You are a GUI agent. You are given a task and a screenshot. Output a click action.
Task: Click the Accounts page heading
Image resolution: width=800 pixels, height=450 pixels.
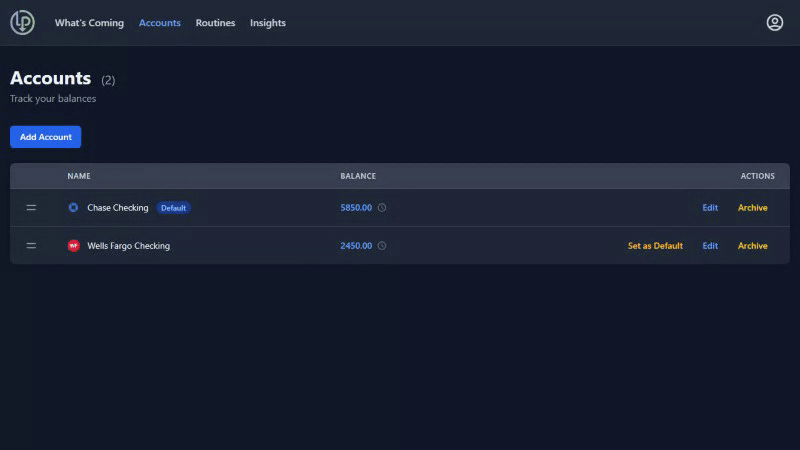click(x=51, y=78)
